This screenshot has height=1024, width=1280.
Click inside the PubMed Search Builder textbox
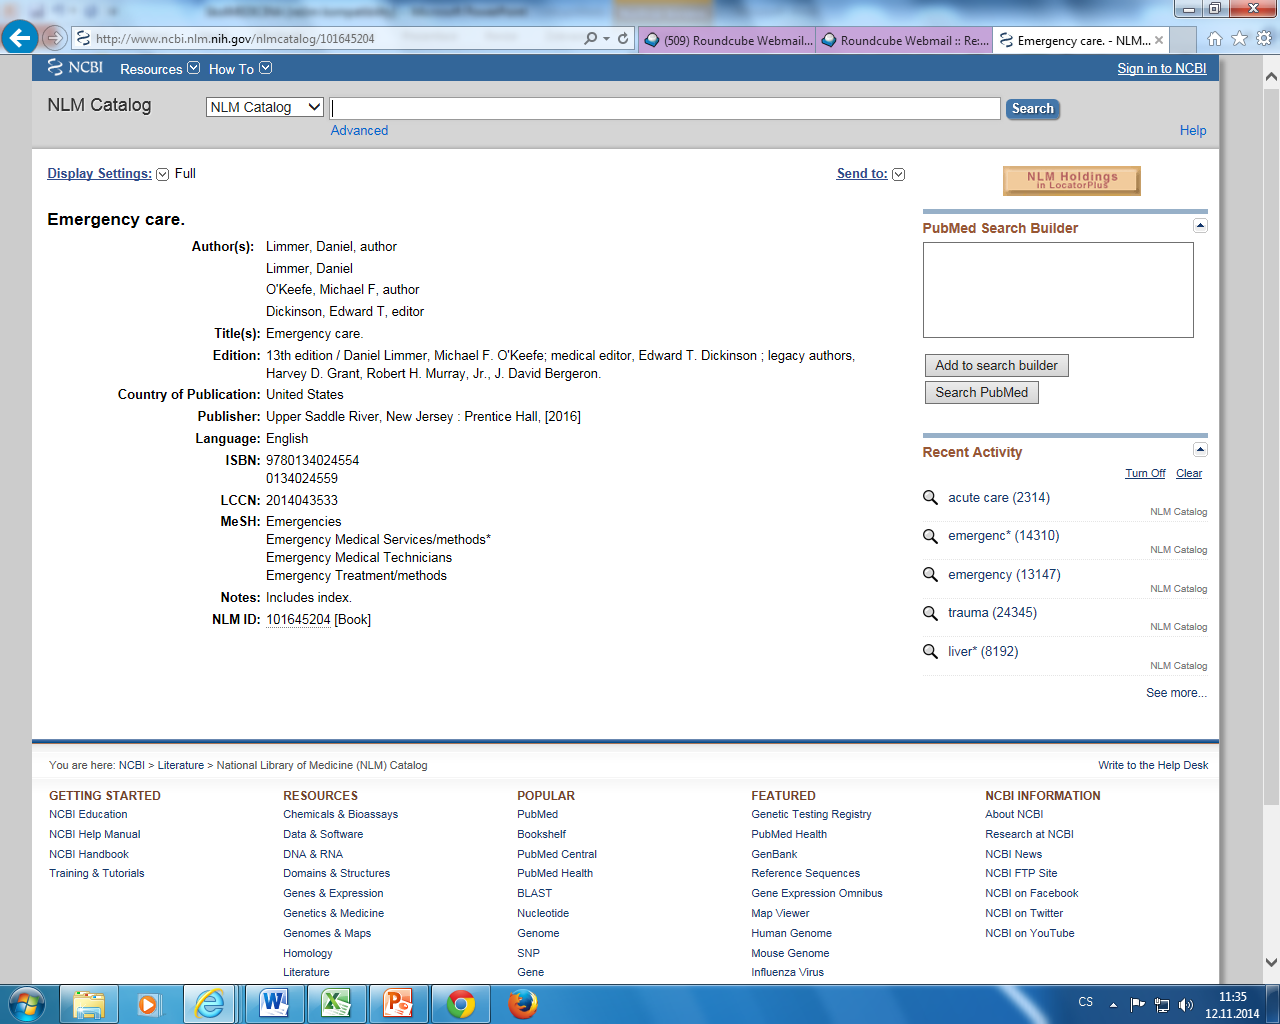[1058, 290]
